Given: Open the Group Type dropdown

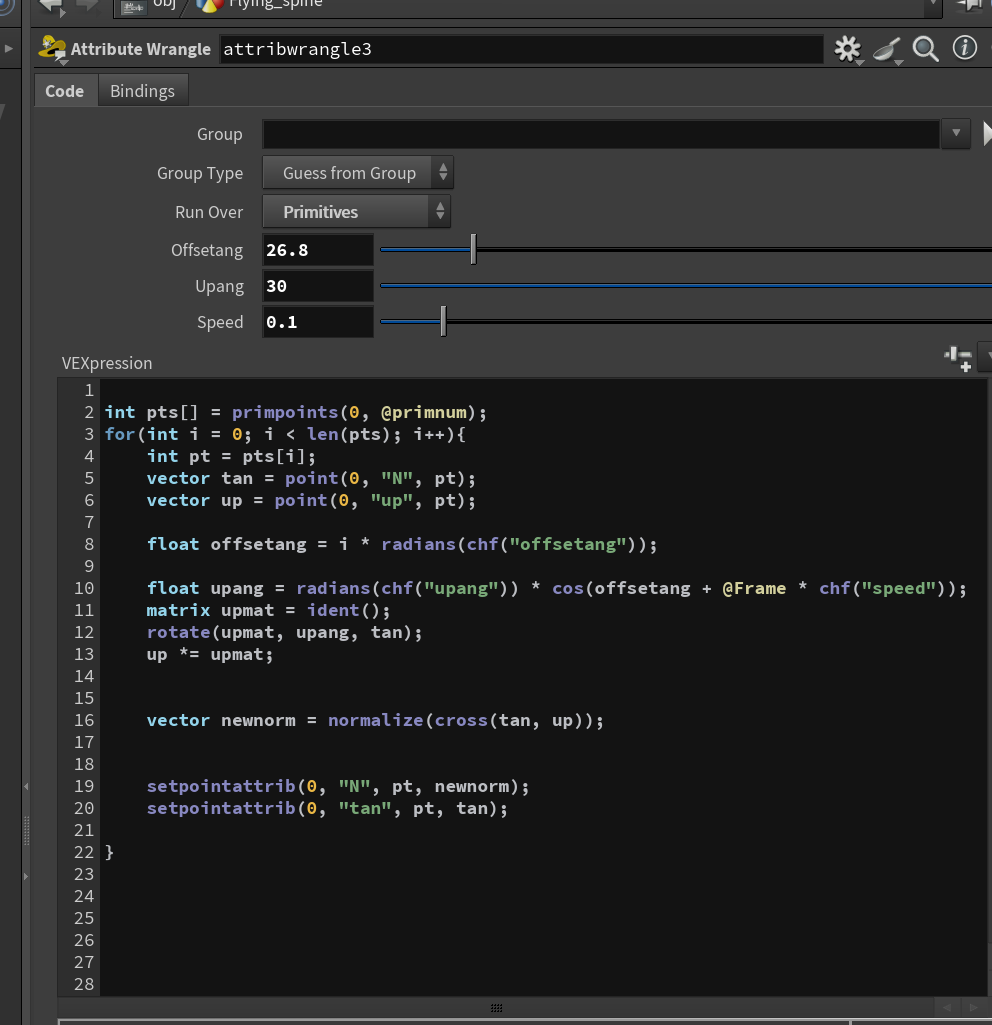Looking at the screenshot, I should pyautogui.click(x=357, y=173).
